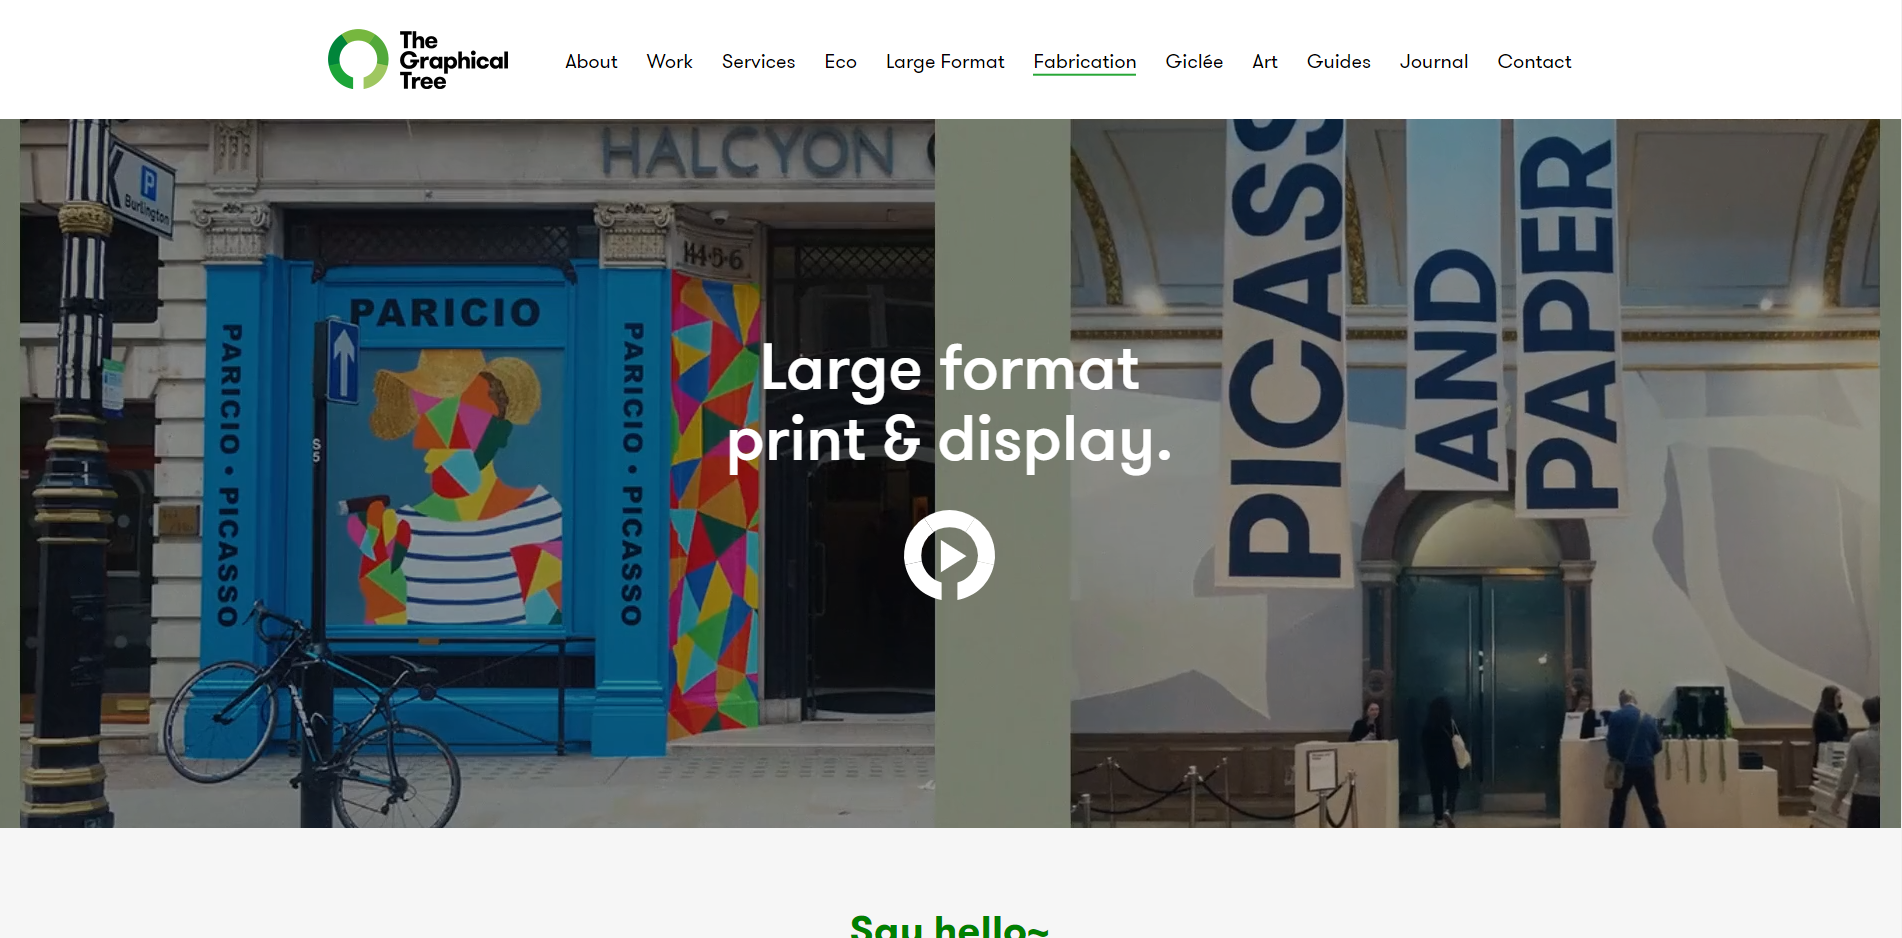Click The Graphical Tree logo icon
The height and width of the screenshot is (938, 1902).
pos(359,59)
